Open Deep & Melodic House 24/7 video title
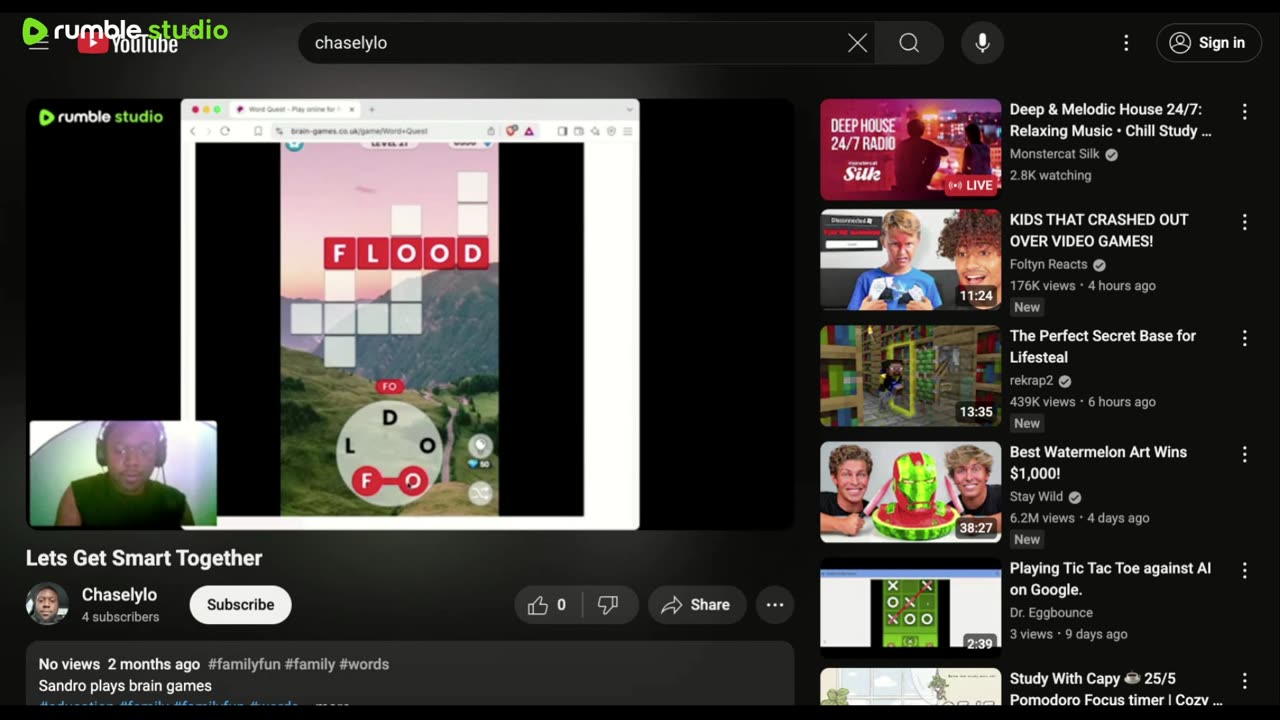Screen dimensions: 1280x720 [x=1110, y=120]
